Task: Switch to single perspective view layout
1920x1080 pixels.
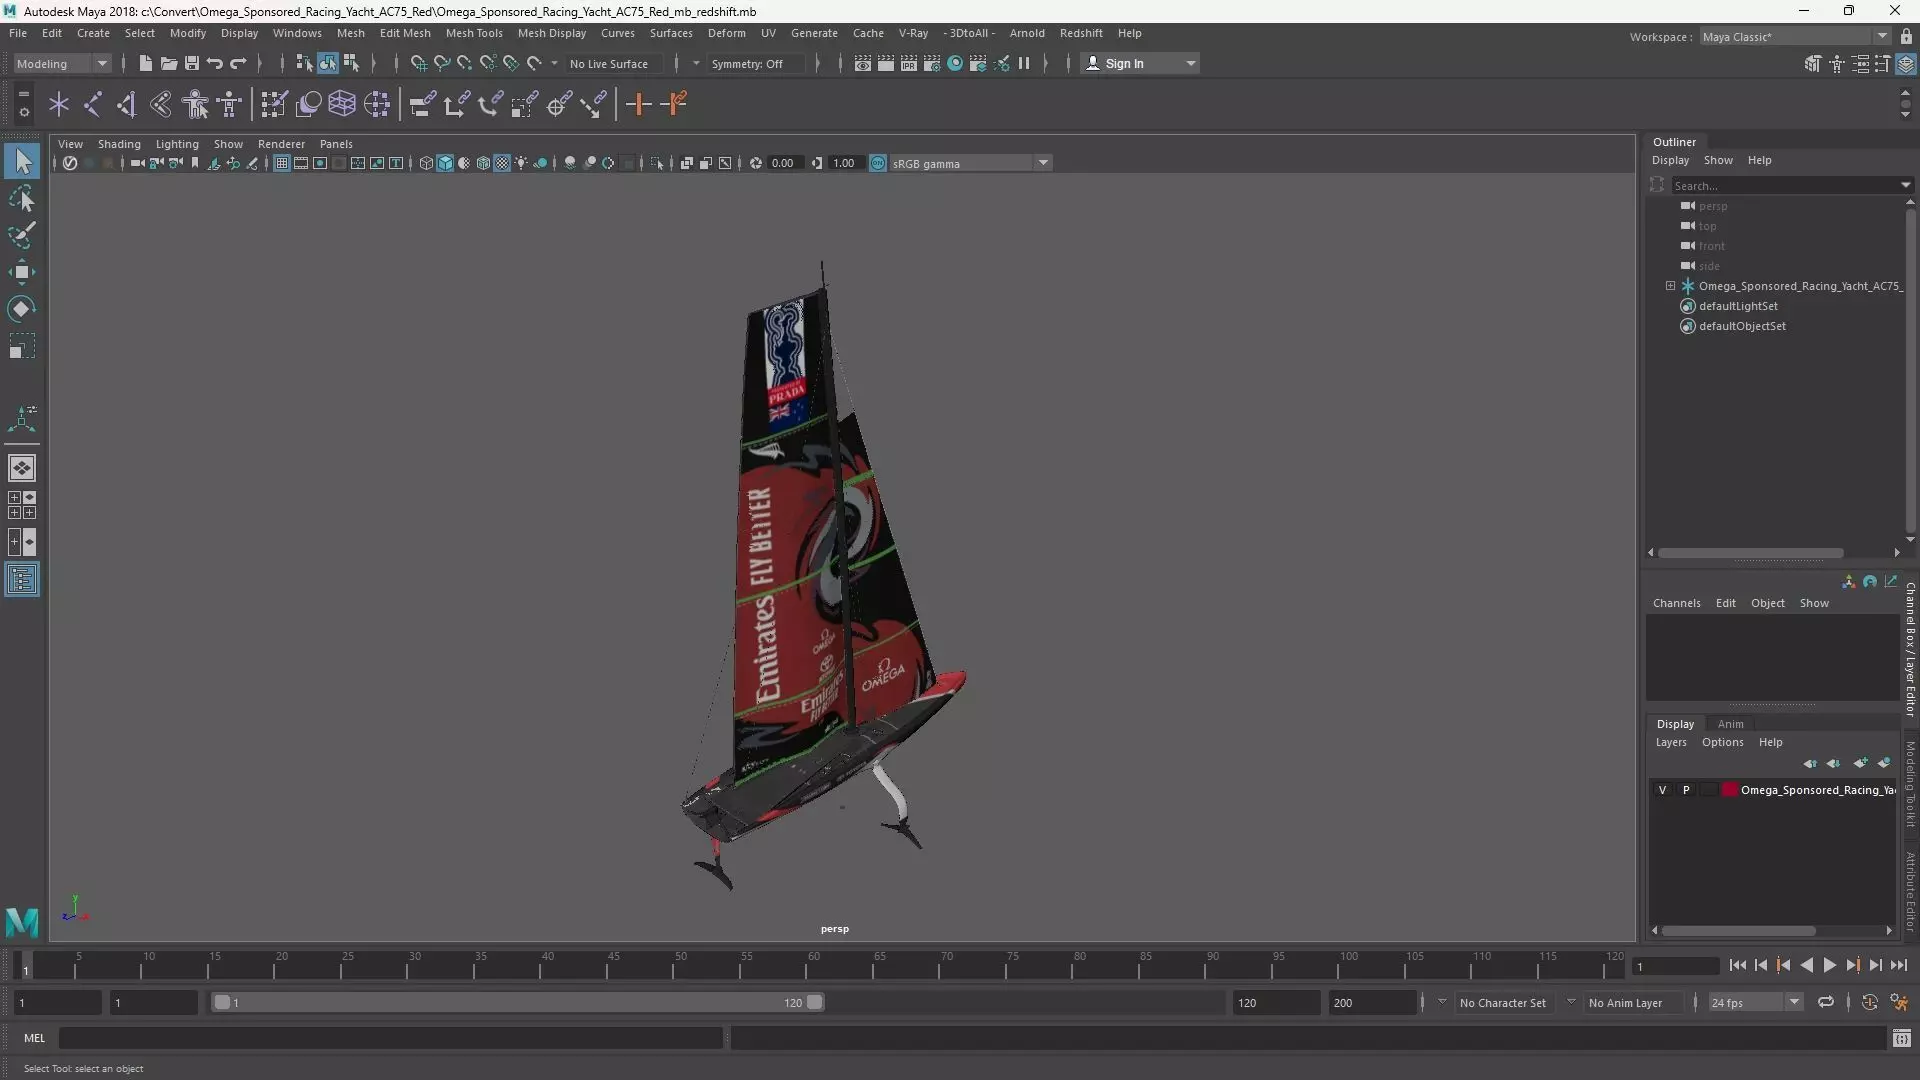Action: pos(22,468)
